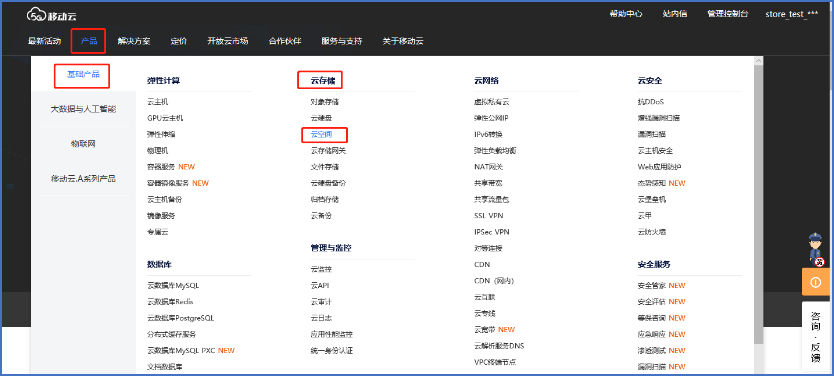Open 站内信 in top bar
834x376 pixels.
pyautogui.click(x=675, y=14)
